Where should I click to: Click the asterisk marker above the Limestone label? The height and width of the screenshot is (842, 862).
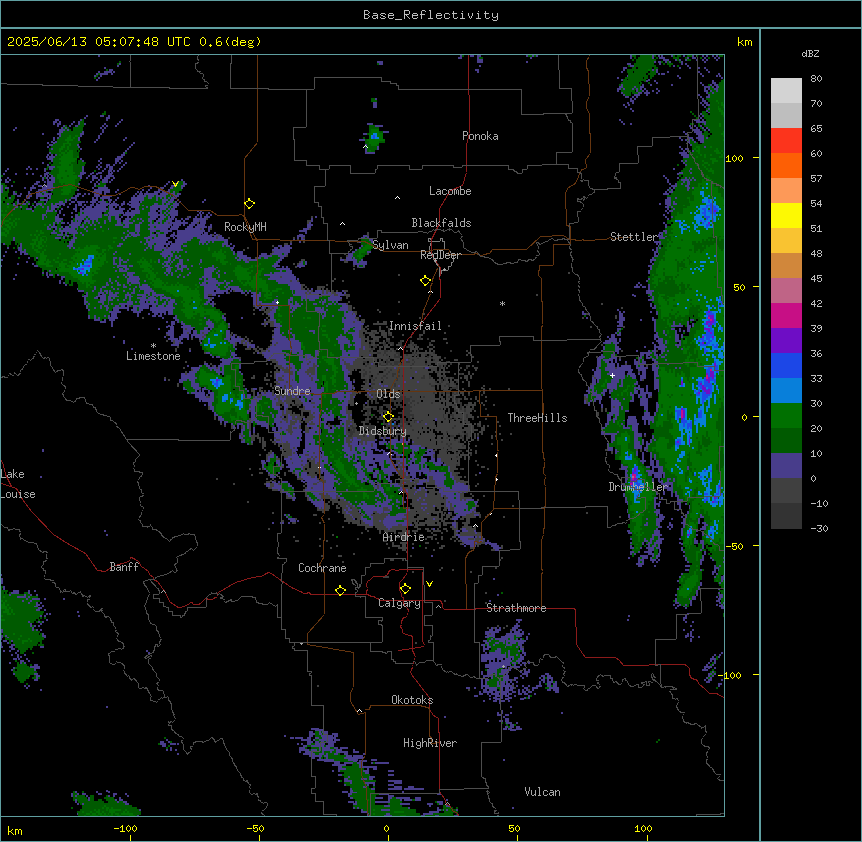coord(153,346)
